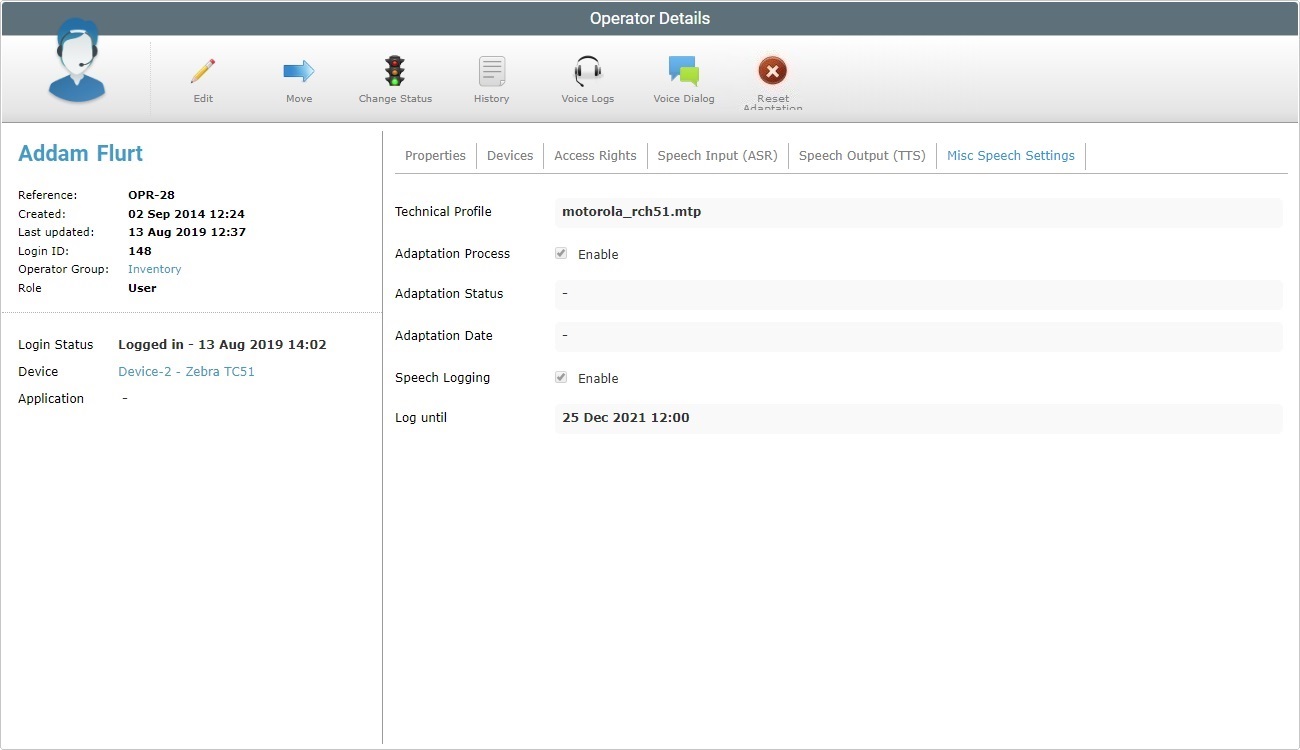Viewport: 1300px width, 750px height.
Task: Switch to the Access Rights tab
Action: click(x=595, y=155)
